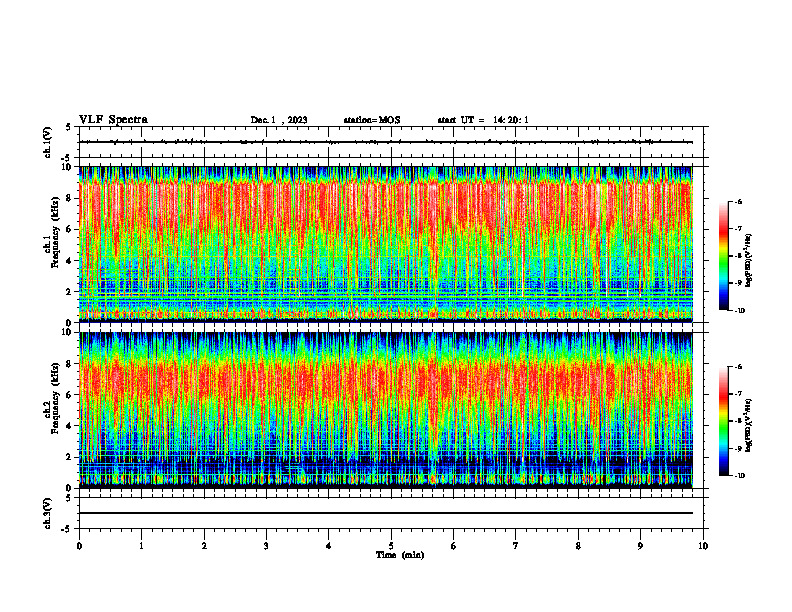The image size is (792, 612).
Task: Click the time axis tick label "9"
Action: (640, 546)
